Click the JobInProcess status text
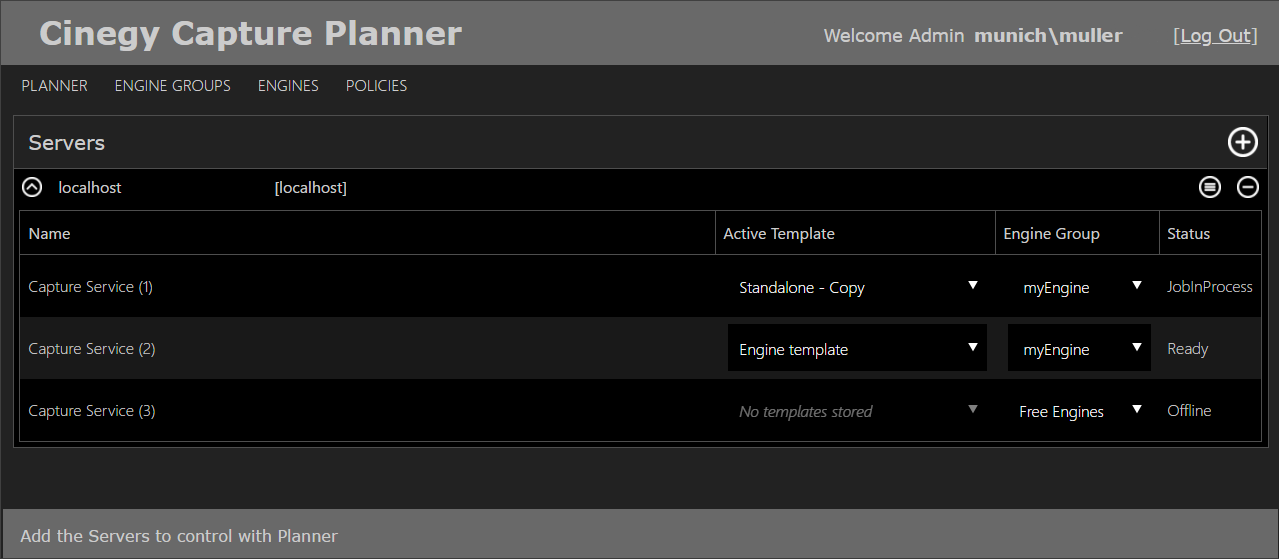This screenshot has height=559, width=1279. (x=1209, y=287)
